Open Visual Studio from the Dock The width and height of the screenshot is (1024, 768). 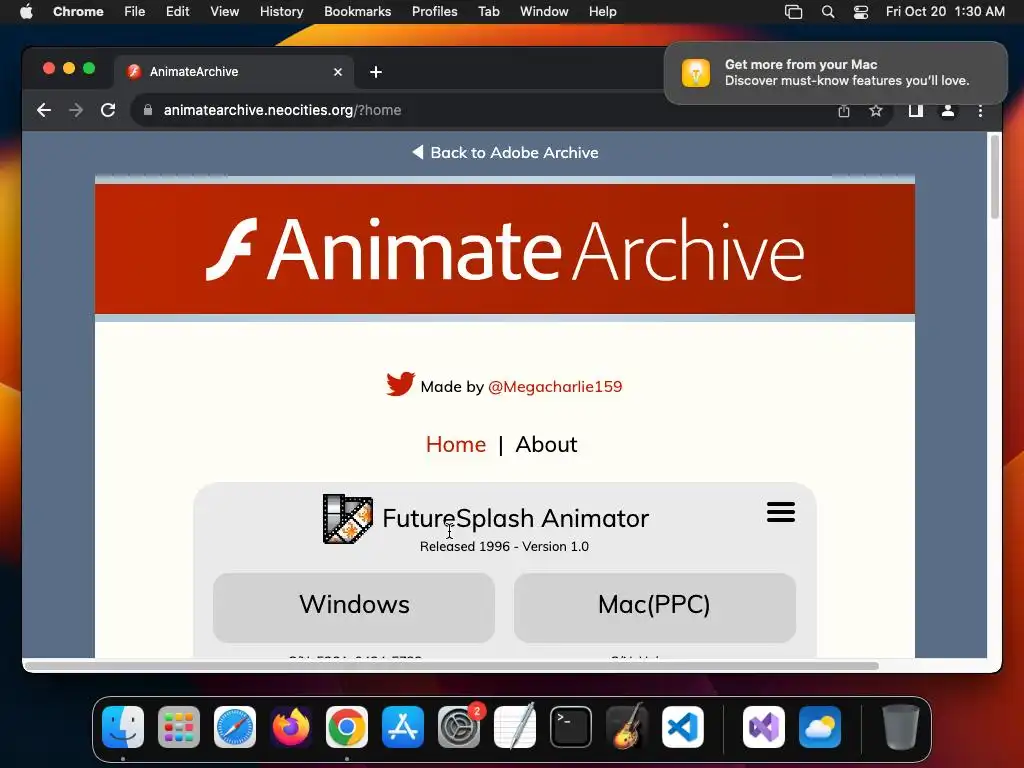click(764, 727)
